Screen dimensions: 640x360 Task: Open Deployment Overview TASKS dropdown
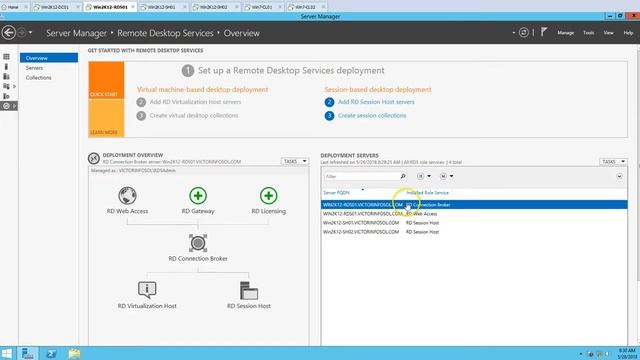click(x=295, y=162)
